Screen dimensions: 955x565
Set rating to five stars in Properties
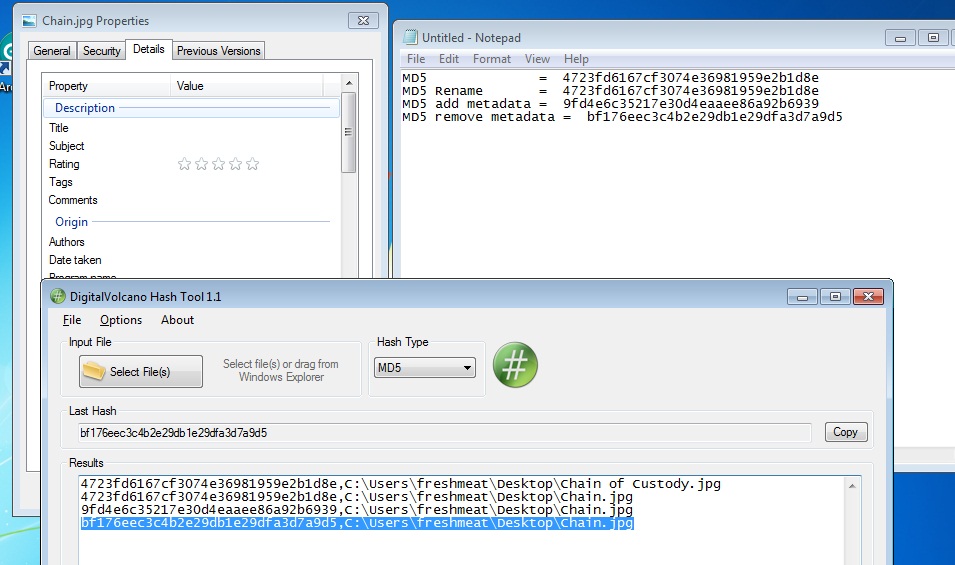pos(253,164)
